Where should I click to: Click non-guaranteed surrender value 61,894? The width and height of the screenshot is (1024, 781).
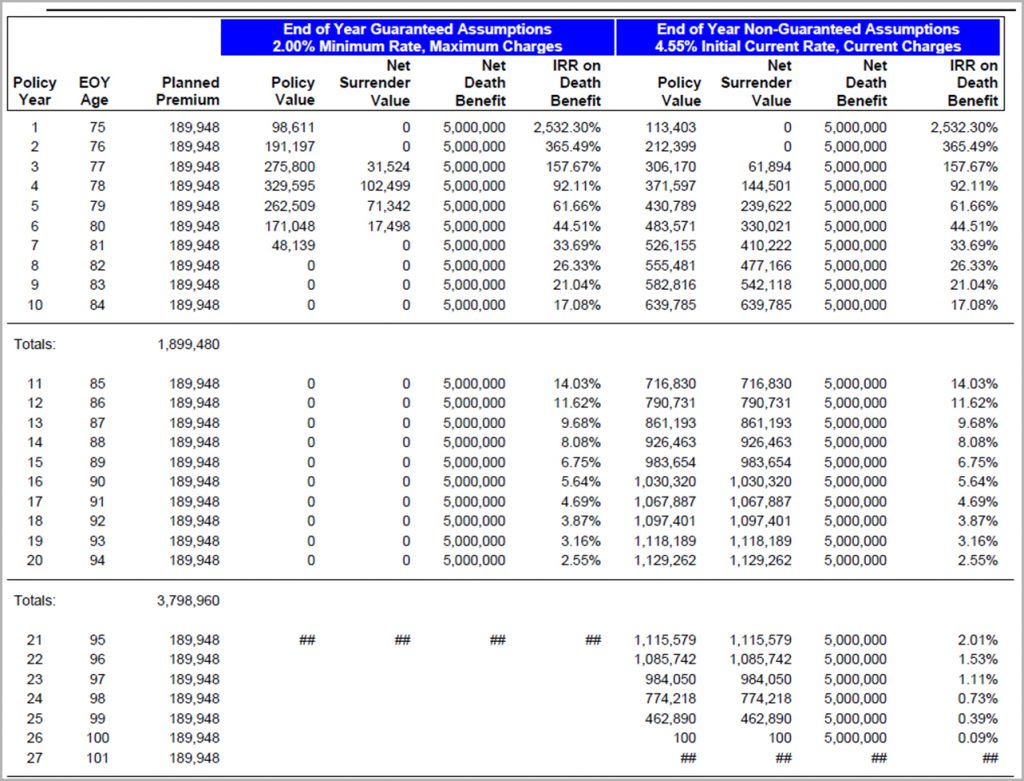pos(770,167)
